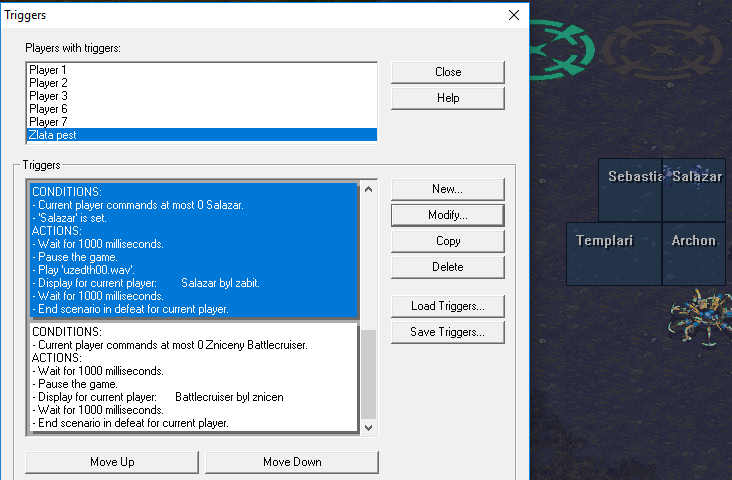Select the Zniceny Battlecruiser trigger
The image size is (732, 480).
(x=194, y=377)
